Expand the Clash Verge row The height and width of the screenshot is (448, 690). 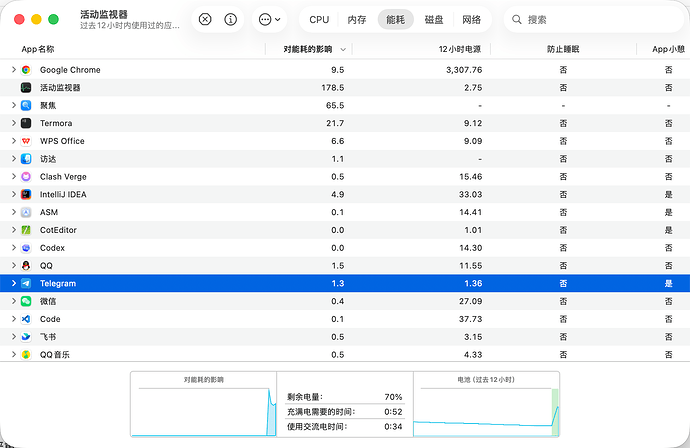[x=14, y=176]
